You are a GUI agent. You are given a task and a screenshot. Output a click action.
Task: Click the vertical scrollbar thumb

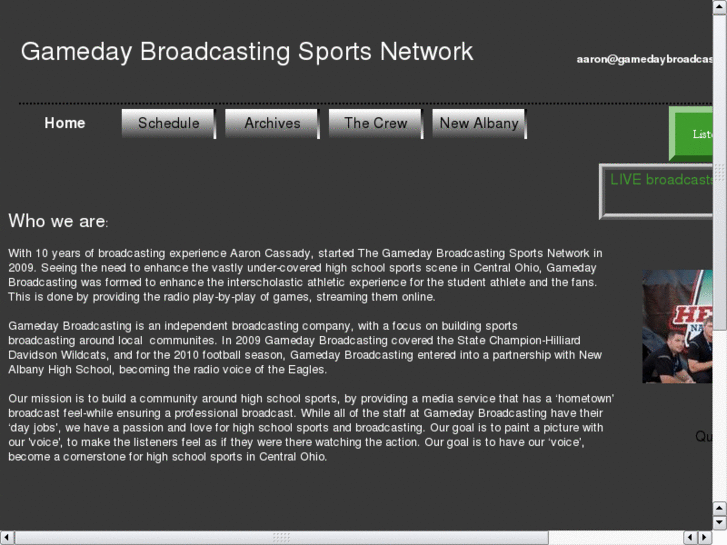tap(720, 173)
